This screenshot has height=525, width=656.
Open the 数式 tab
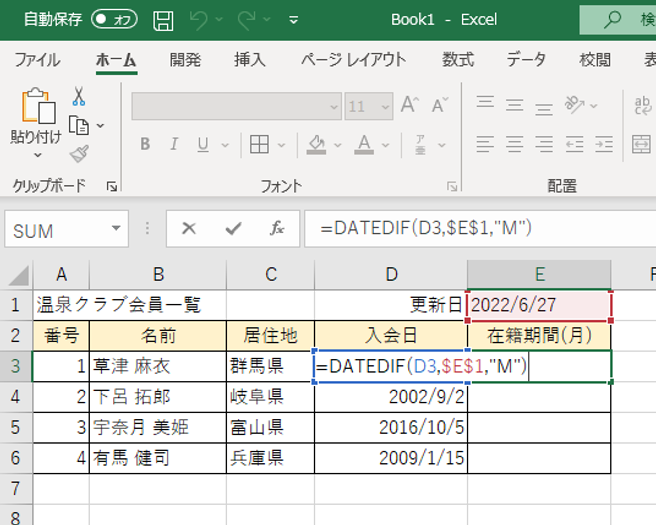click(x=458, y=60)
